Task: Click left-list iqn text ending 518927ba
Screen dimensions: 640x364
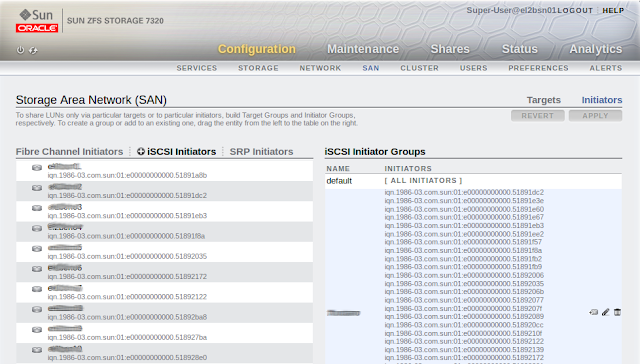Action: [127, 337]
